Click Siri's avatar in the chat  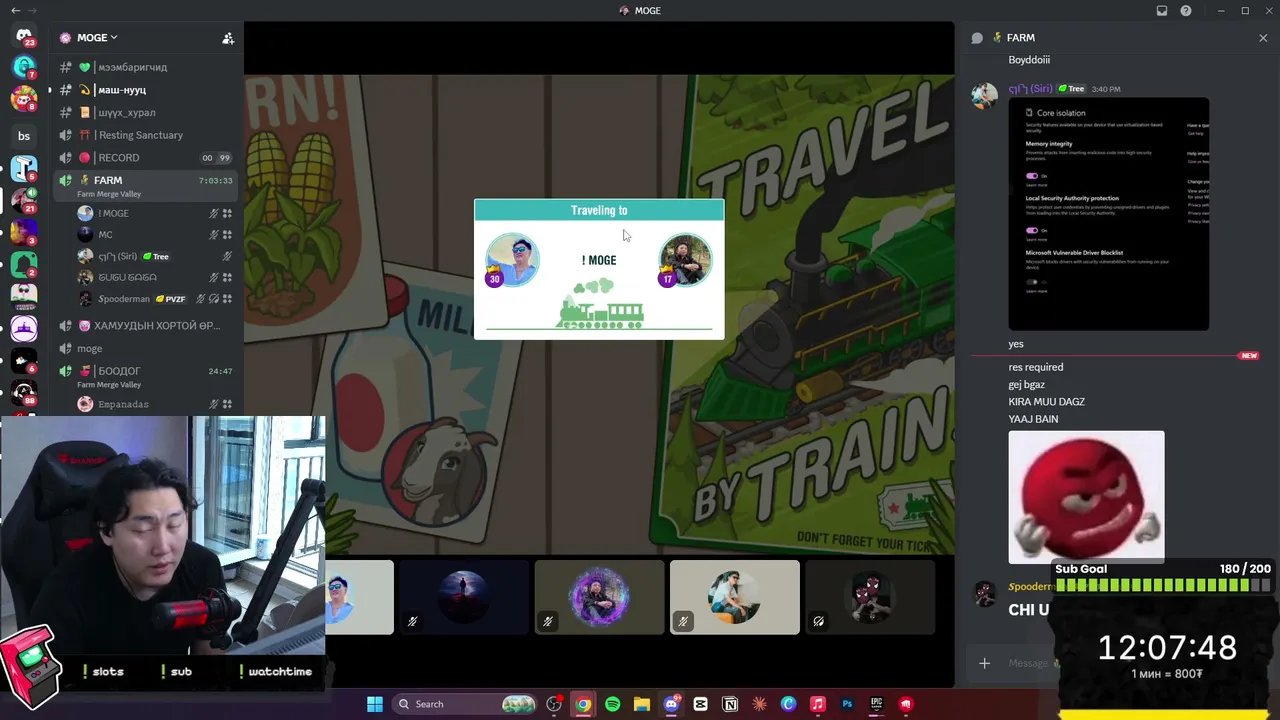[x=985, y=95]
